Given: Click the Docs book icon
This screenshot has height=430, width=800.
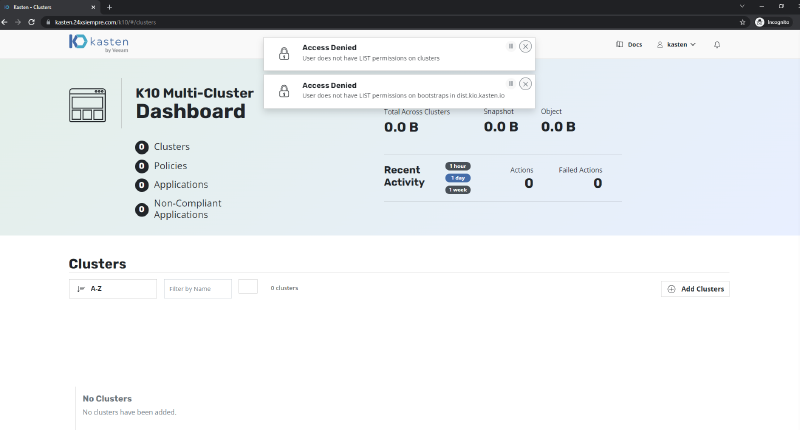Looking at the screenshot, I should coord(619,44).
